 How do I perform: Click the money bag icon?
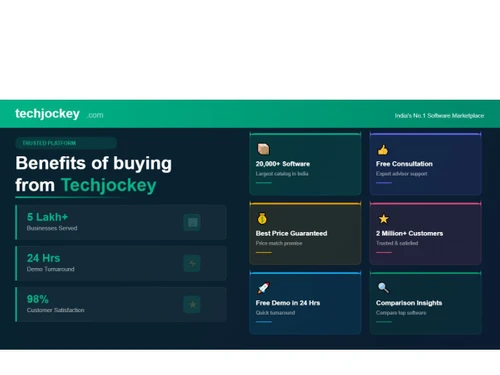(262, 219)
